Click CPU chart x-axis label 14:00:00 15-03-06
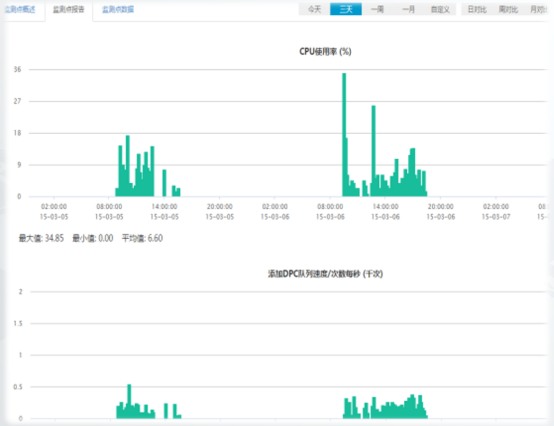 tap(385, 212)
